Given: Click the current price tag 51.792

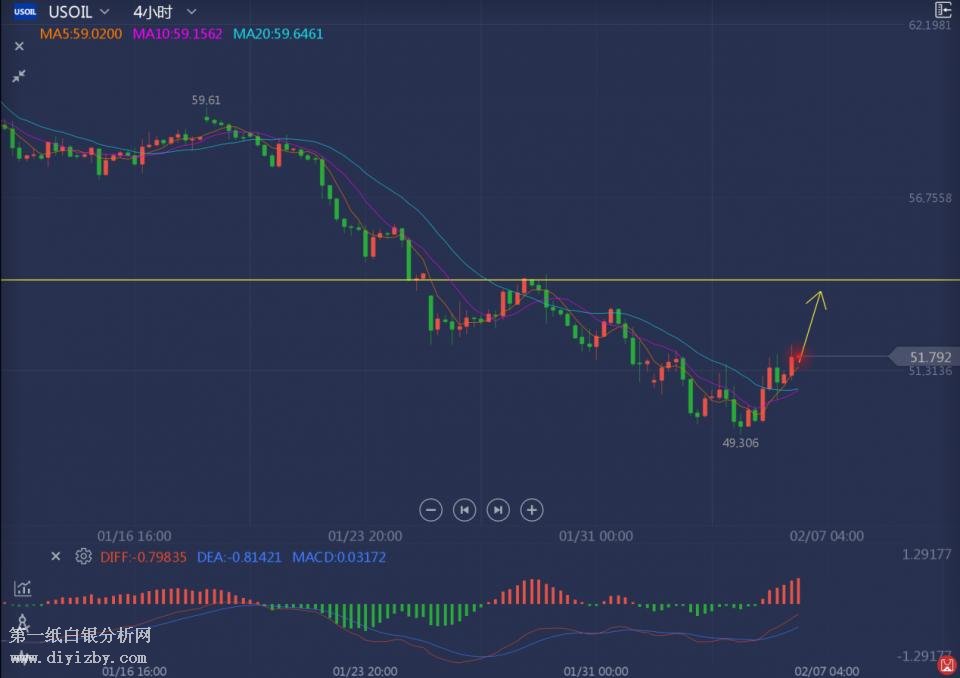Looking at the screenshot, I should pos(928,357).
